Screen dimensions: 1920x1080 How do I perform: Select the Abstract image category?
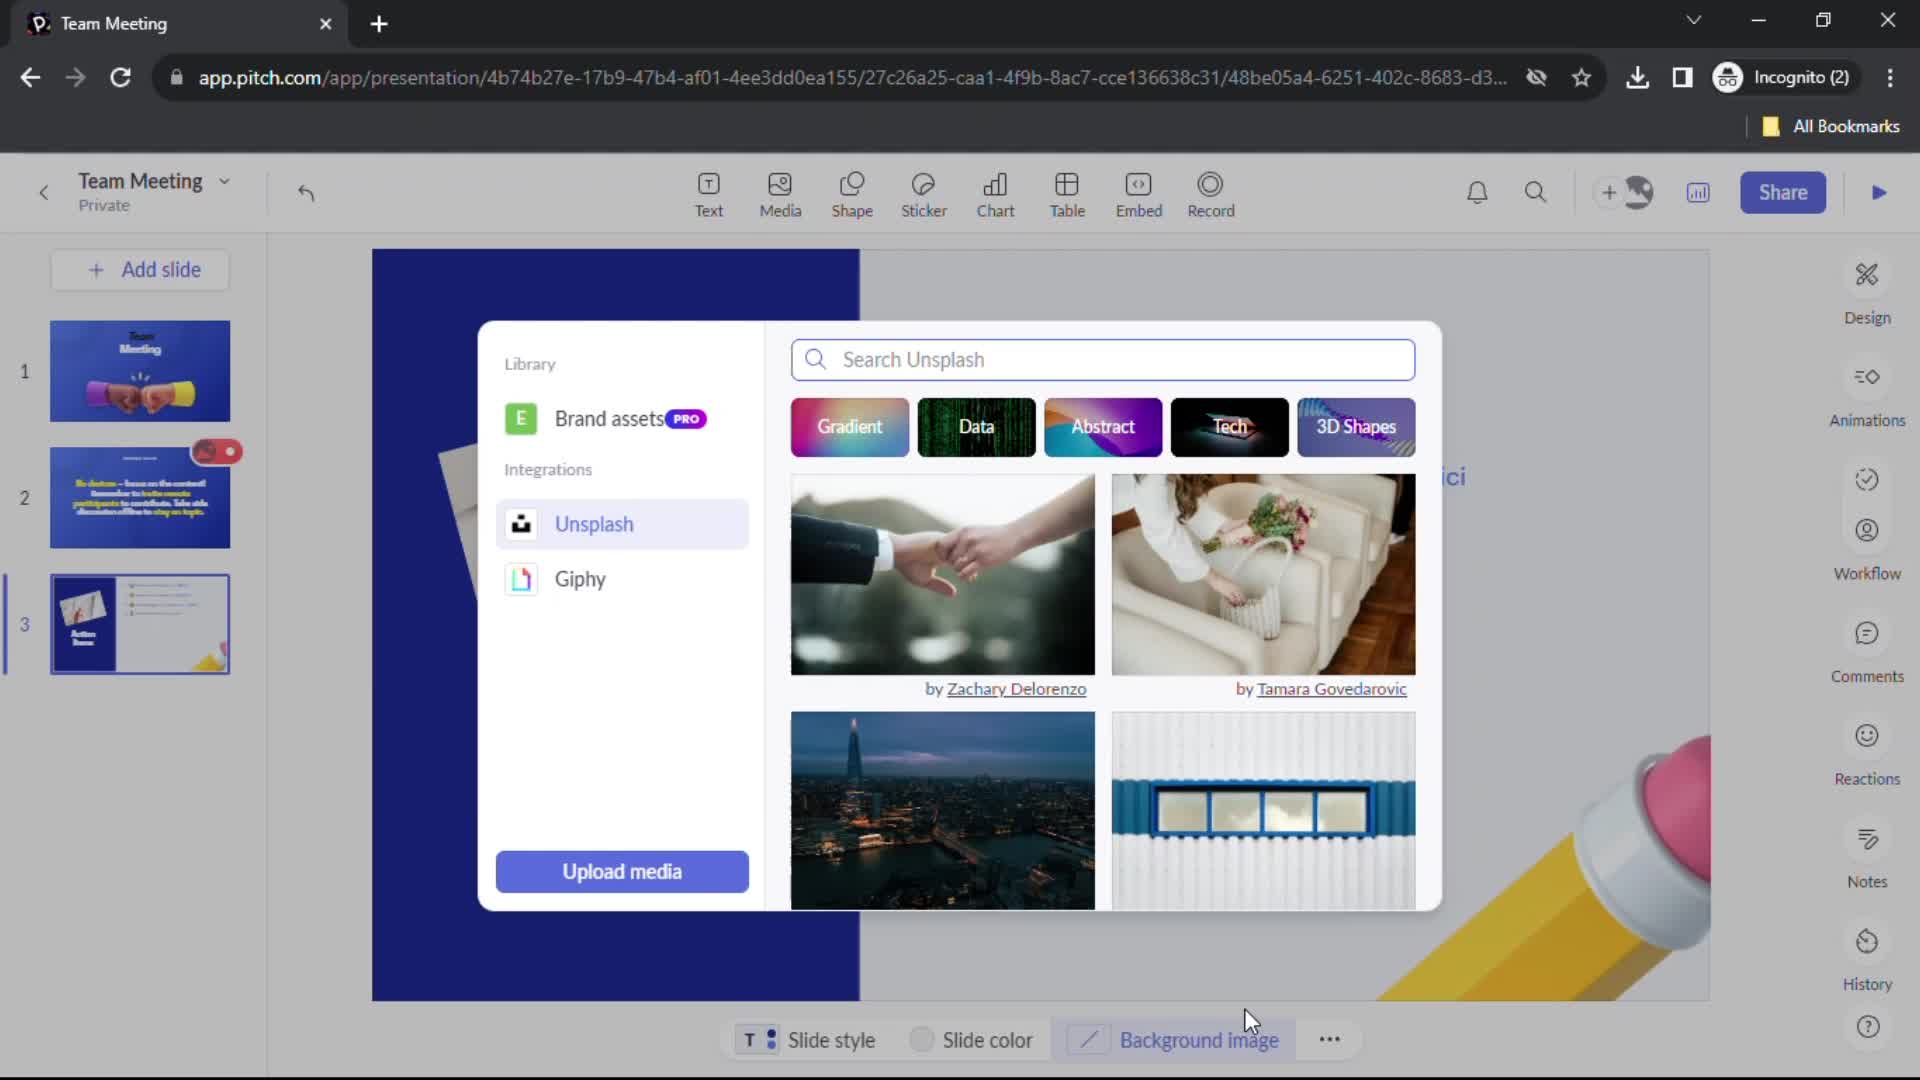[1102, 426]
